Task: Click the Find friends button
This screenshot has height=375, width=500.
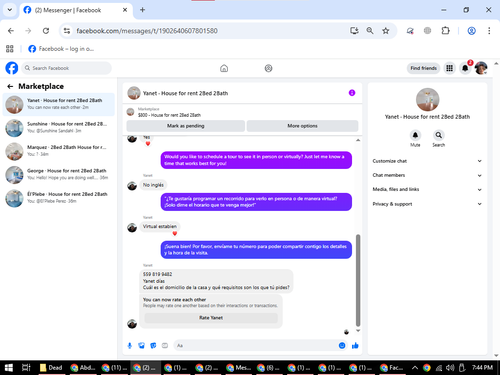Action: tap(423, 68)
